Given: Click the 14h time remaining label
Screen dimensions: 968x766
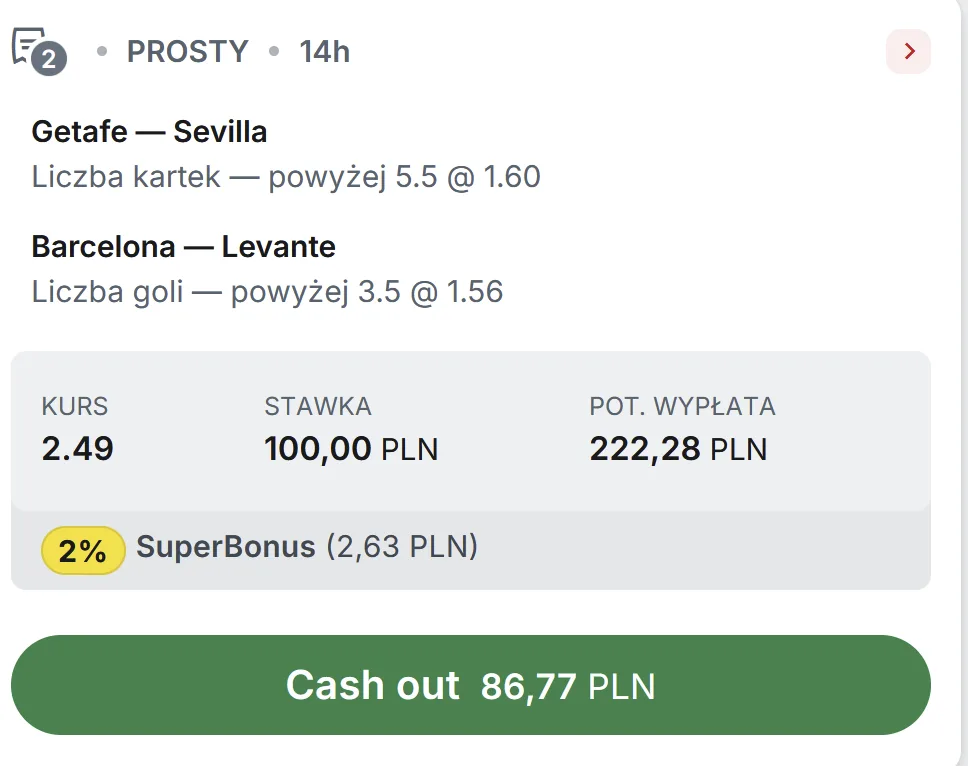Looking at the screenshot, I should coord(322,52).
